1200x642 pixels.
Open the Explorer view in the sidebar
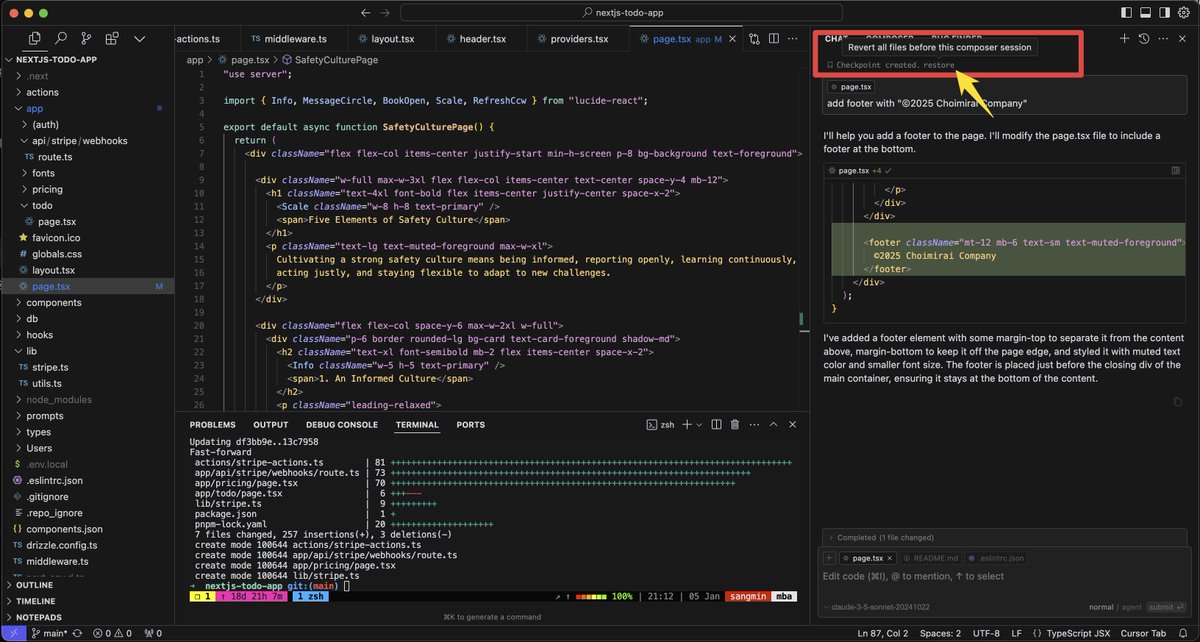click(x=36, y=38)
